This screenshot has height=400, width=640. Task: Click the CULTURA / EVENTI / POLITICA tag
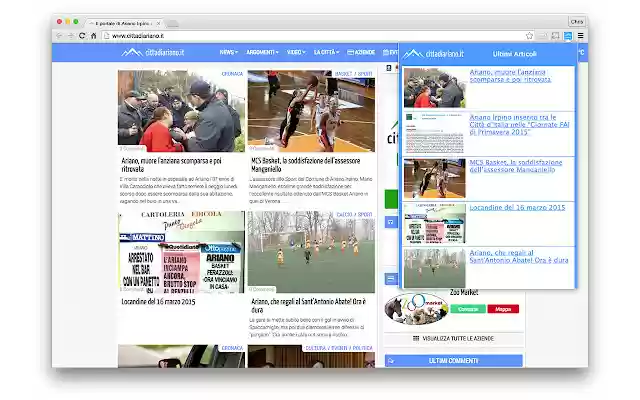[339, 348]
